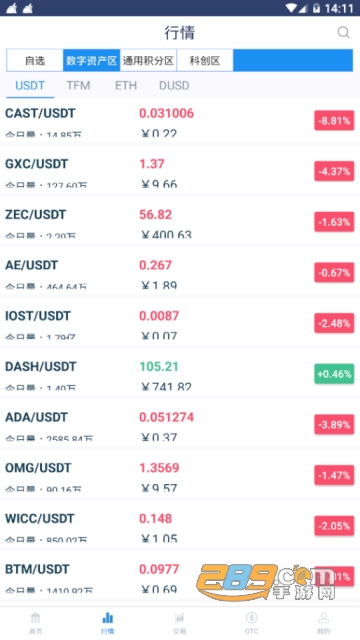This screenshot has width=360, height=640.
Task: Open the ZEC/USDT trading pair row
Action: tap(180, 221)
